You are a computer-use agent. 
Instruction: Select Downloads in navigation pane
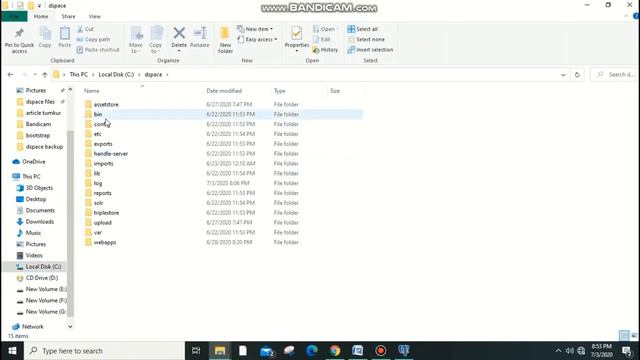39,222
